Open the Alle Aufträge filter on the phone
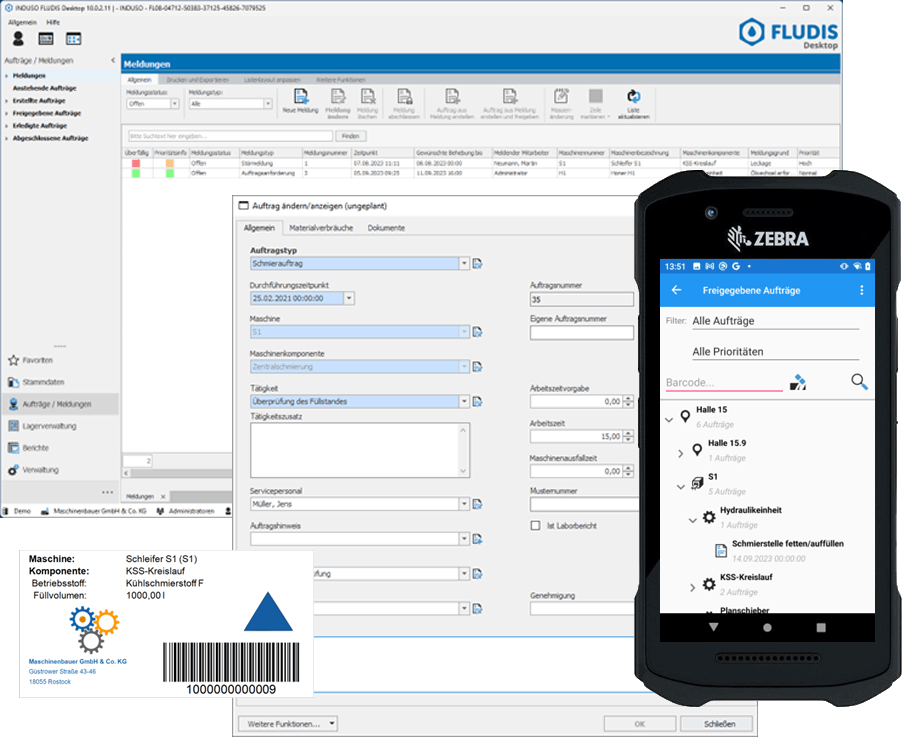 tap(775, 321)
